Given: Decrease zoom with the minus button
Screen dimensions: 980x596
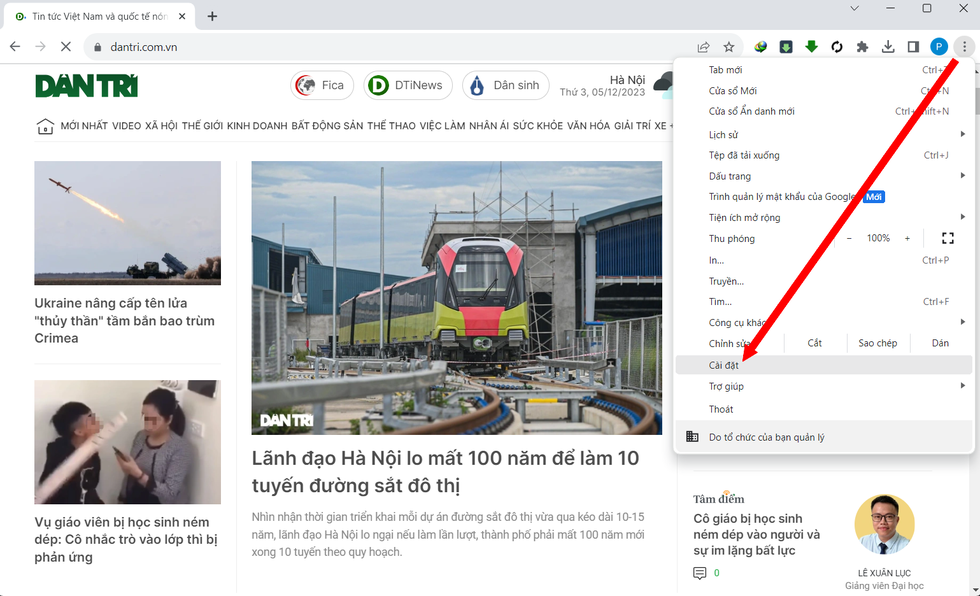Looking at the screenshot, I should click(x=849, y=238).
